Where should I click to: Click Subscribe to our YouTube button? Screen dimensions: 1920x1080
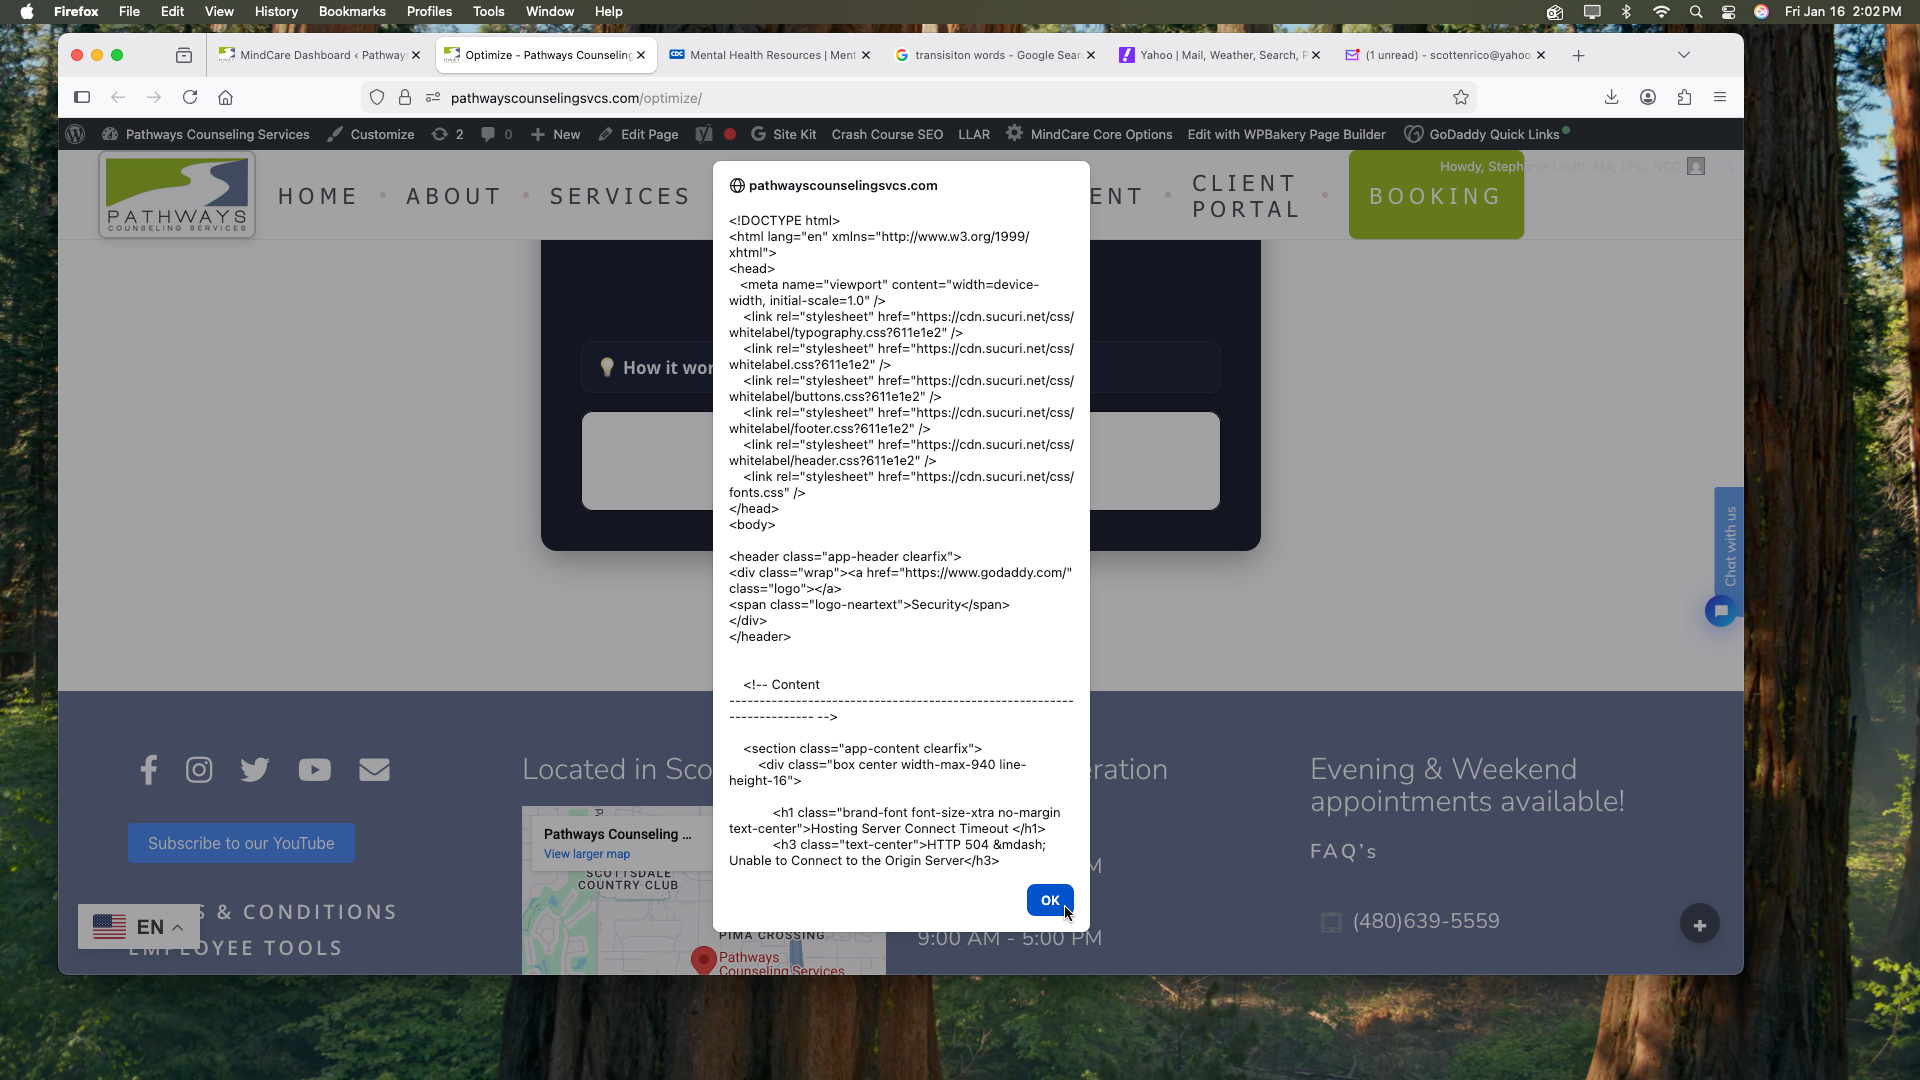pos(241,843)
